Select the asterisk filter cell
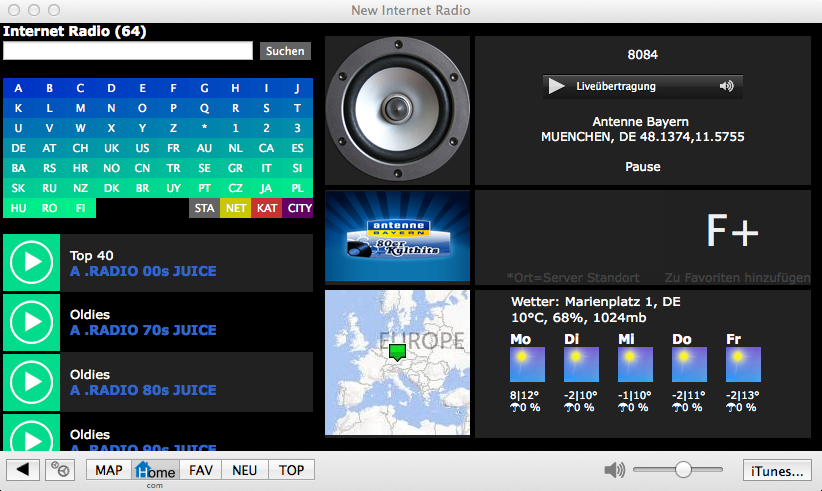Viewport: 822px width, 491px height. click(204, 128)
